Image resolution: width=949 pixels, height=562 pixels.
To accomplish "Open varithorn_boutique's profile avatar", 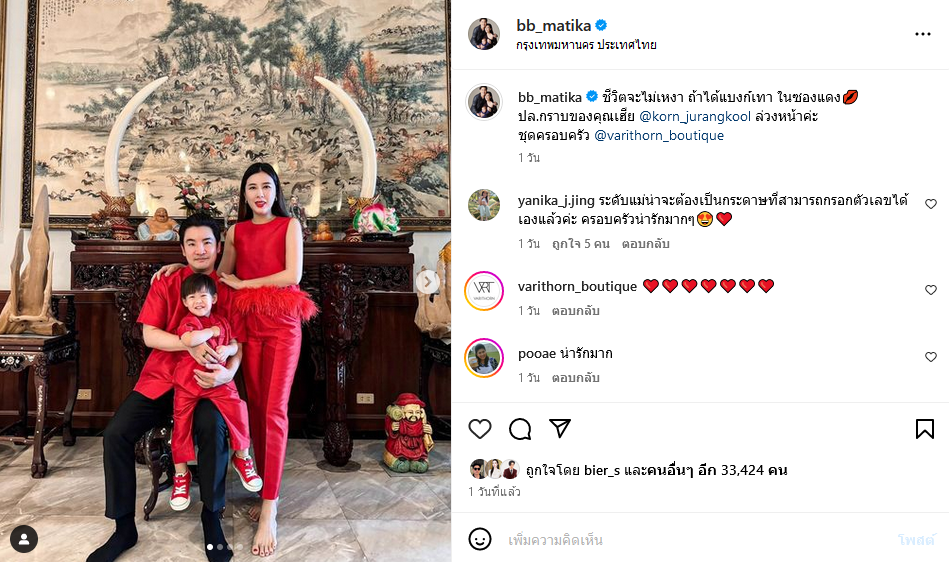I will (x=484, y=291).
